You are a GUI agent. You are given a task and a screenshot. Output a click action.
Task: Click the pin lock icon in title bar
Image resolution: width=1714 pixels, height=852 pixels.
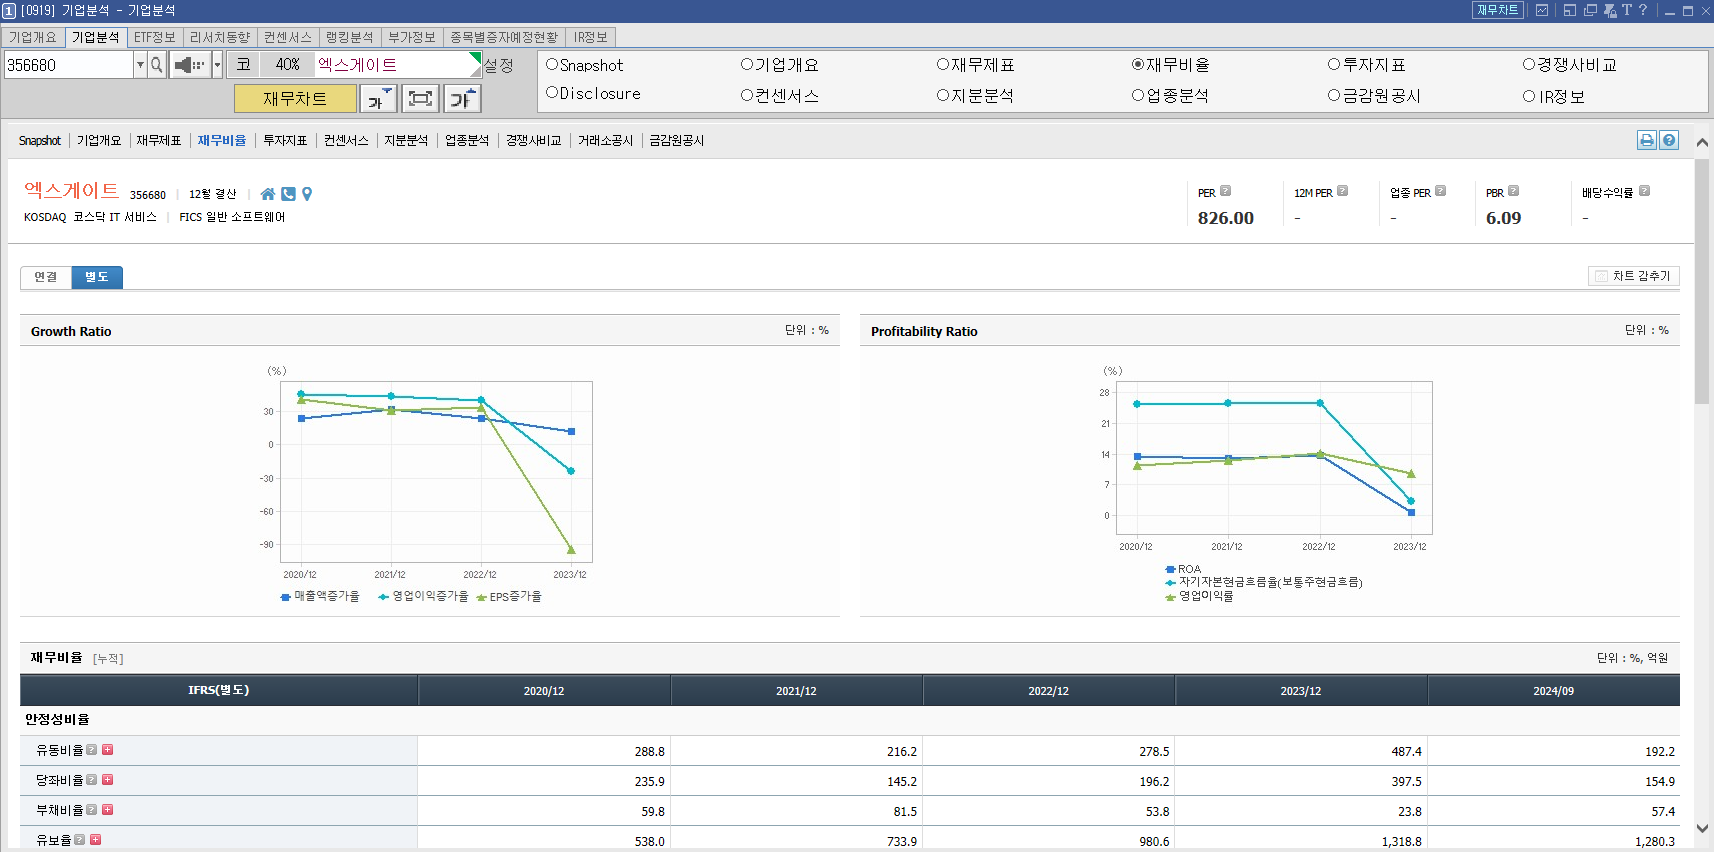click(x=1610, y=10)
